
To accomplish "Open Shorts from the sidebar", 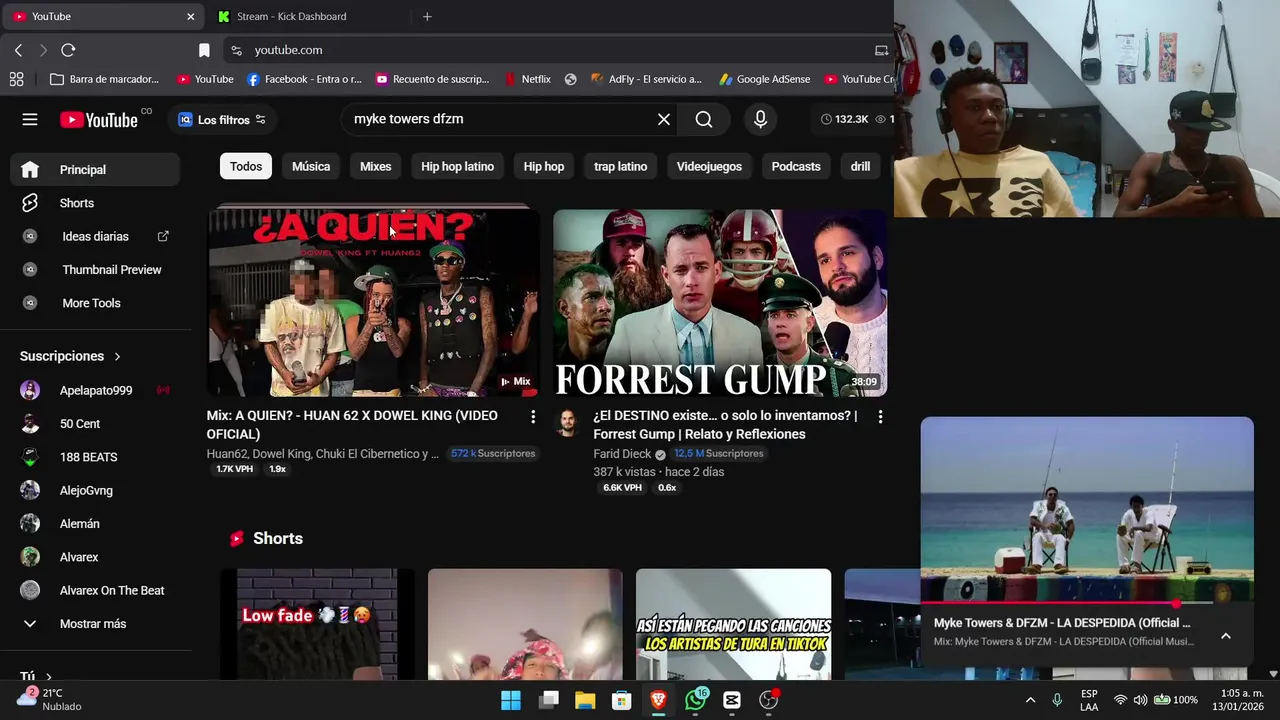I will pyautogui.click(x=95, y=203).
